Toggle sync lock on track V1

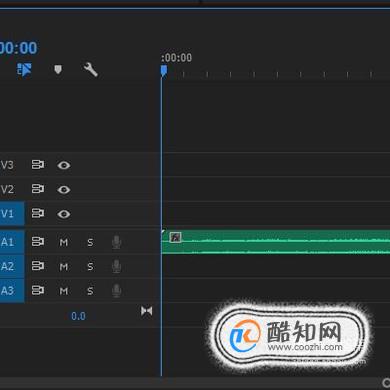tap(38, 213)
